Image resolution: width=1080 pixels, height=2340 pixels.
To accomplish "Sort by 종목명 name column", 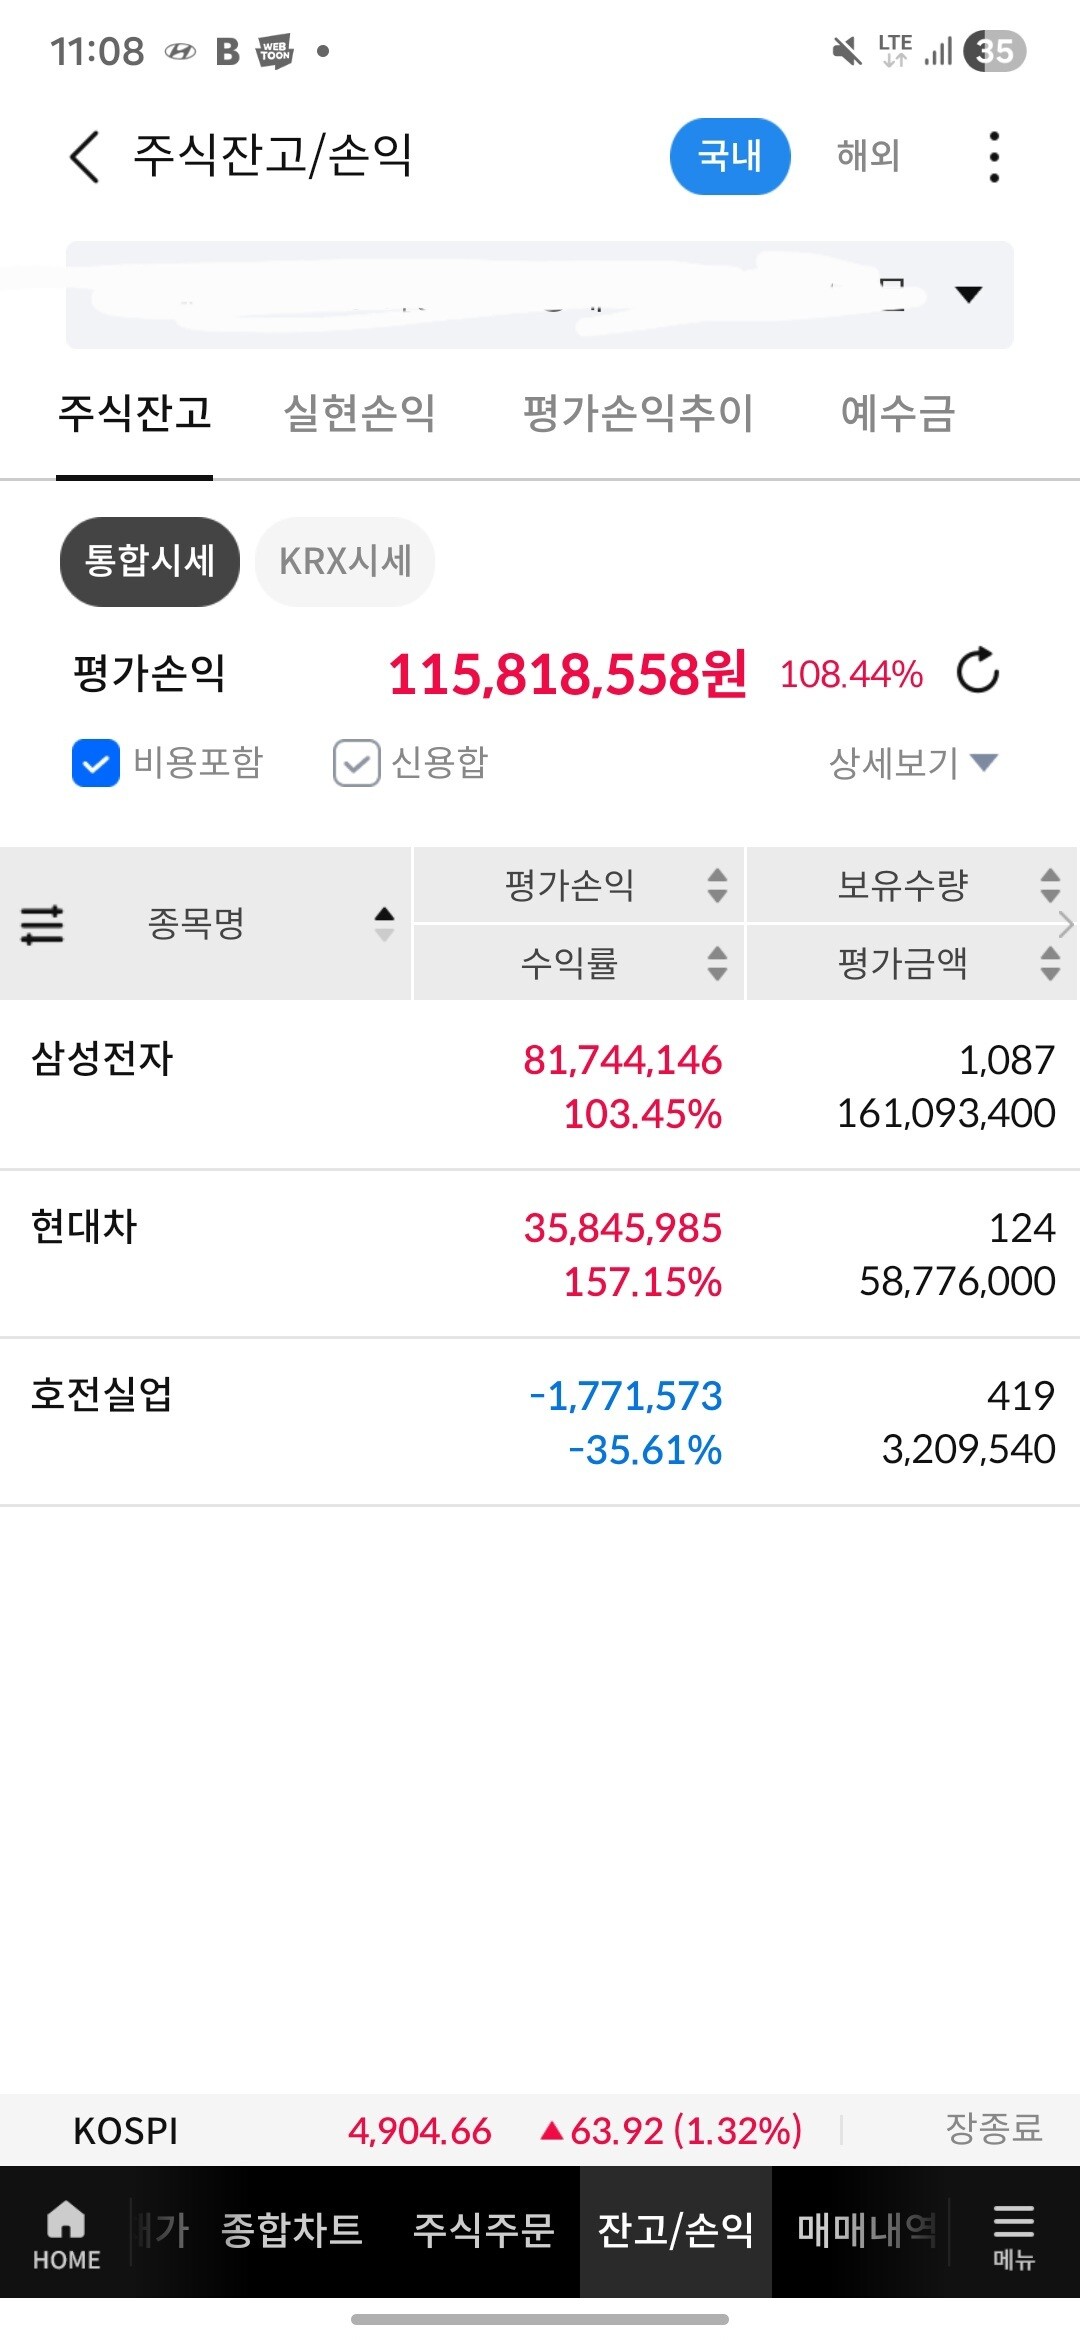I will tap(384, 924).
